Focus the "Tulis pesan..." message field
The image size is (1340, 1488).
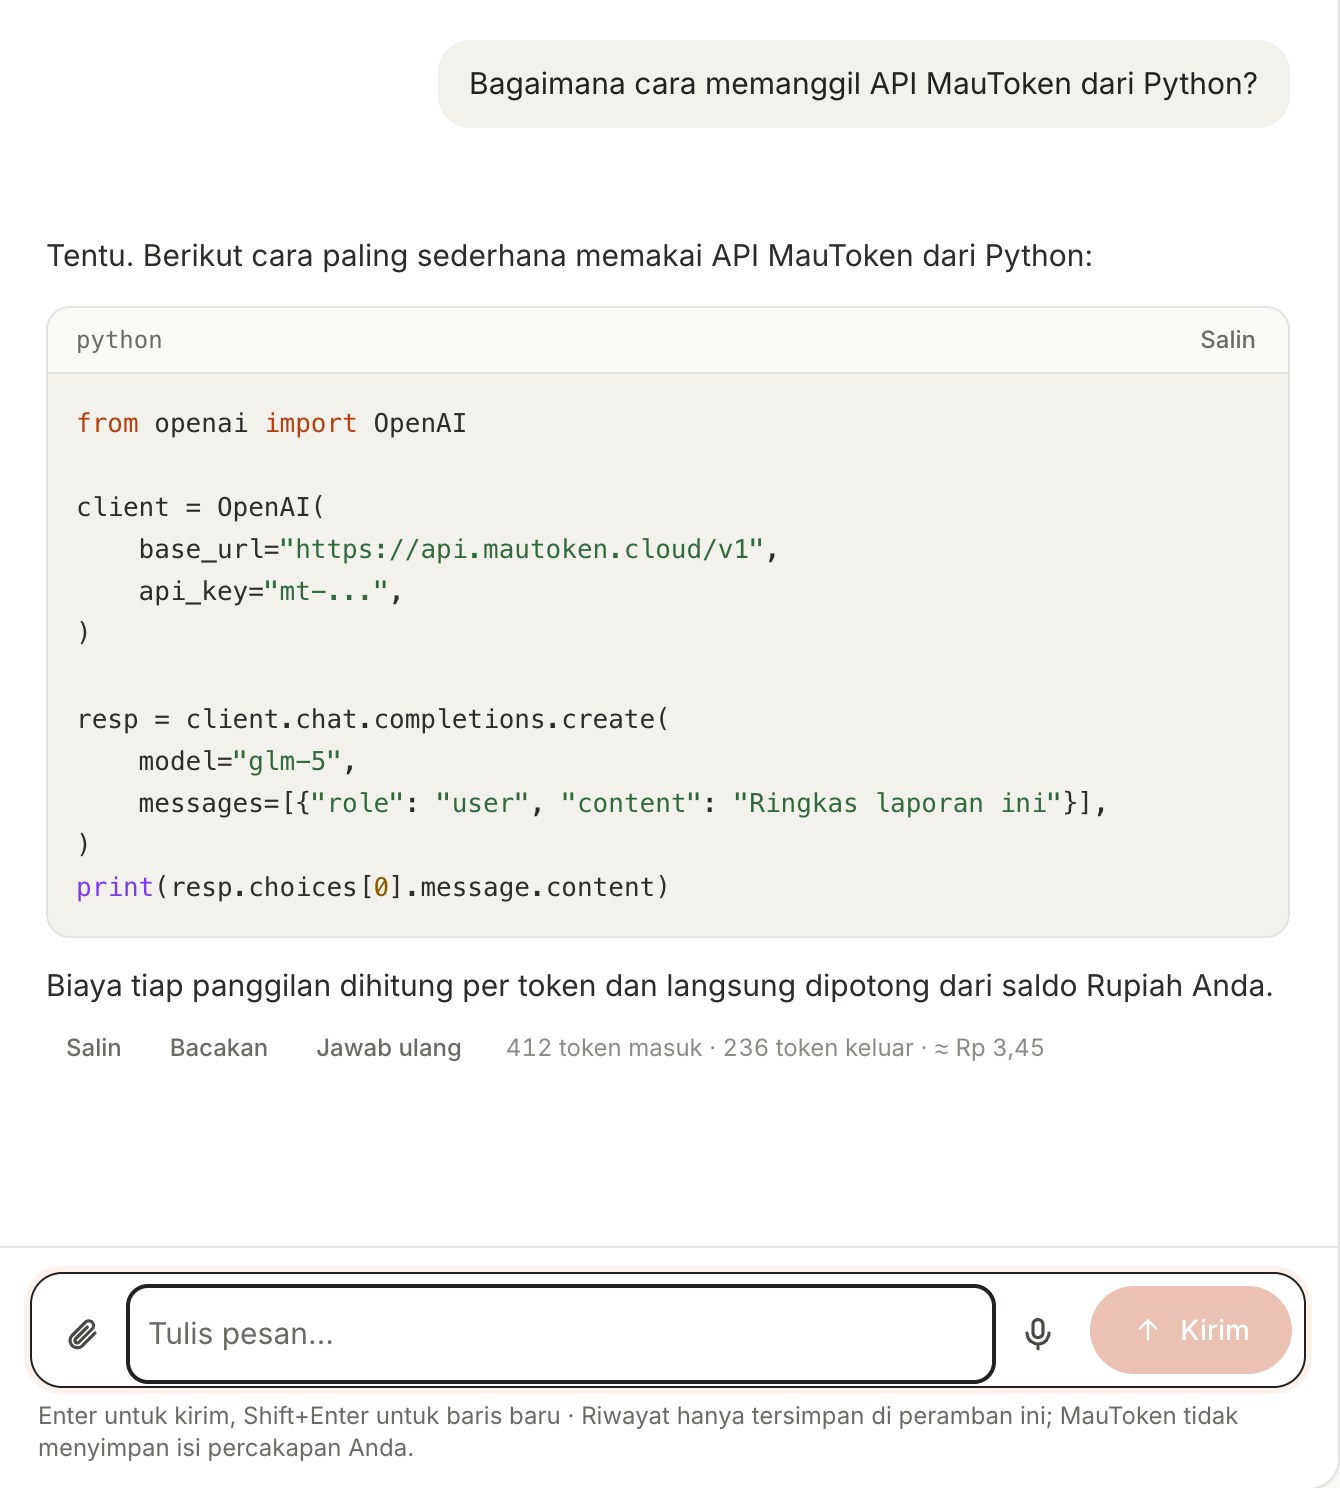[561, 1333]
